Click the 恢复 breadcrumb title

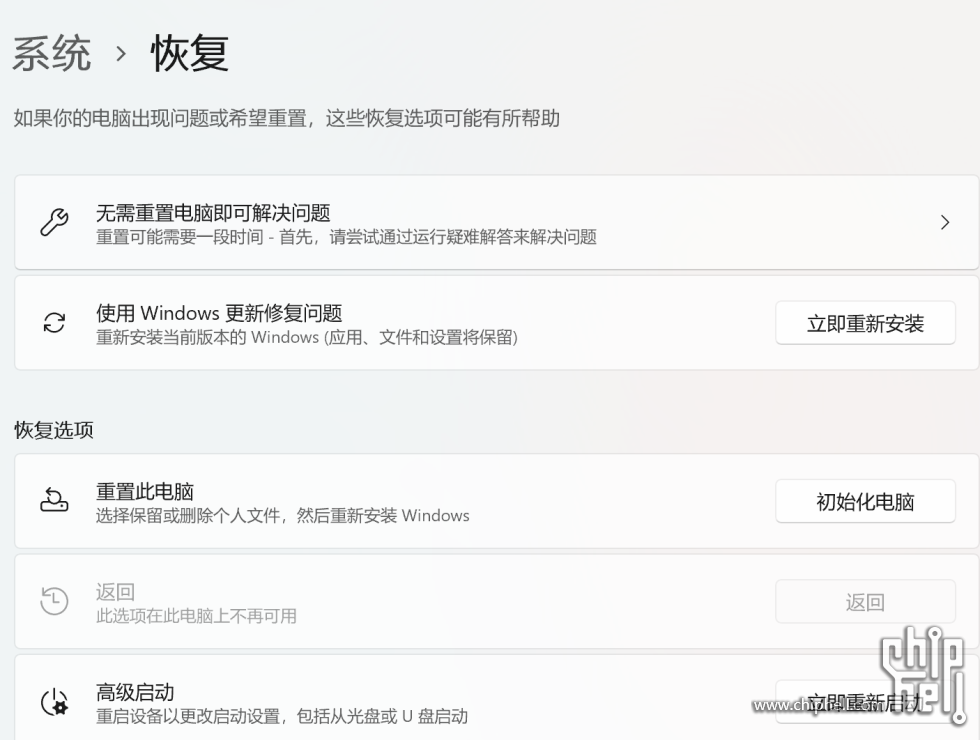point(190,53)
